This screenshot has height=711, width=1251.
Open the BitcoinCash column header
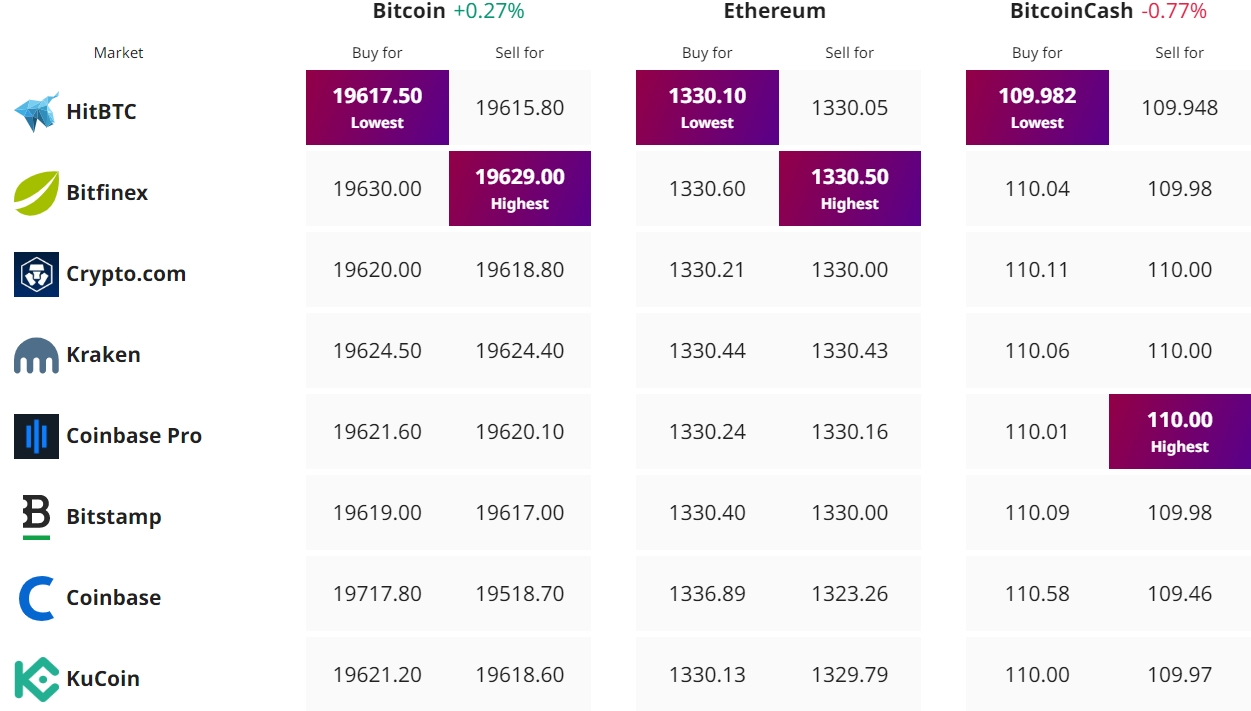tap(1072, 11)
